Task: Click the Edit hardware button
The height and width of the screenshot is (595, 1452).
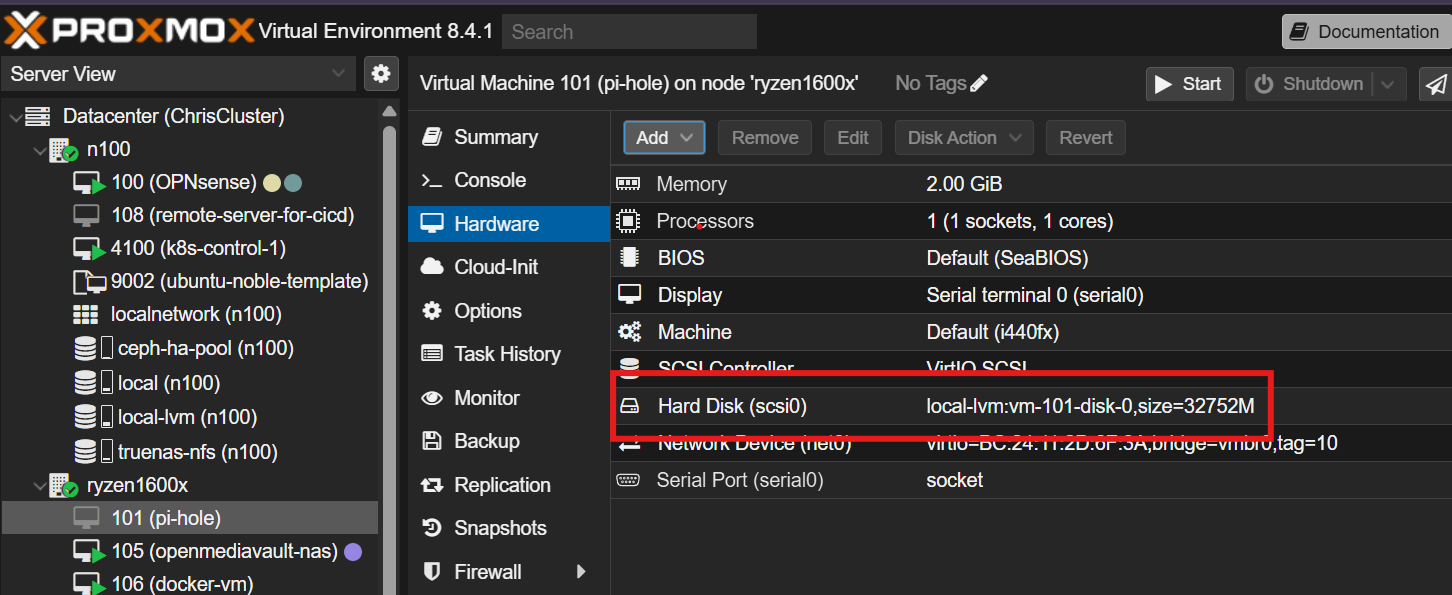Action: pyautogui.click(x=853, y=138)
